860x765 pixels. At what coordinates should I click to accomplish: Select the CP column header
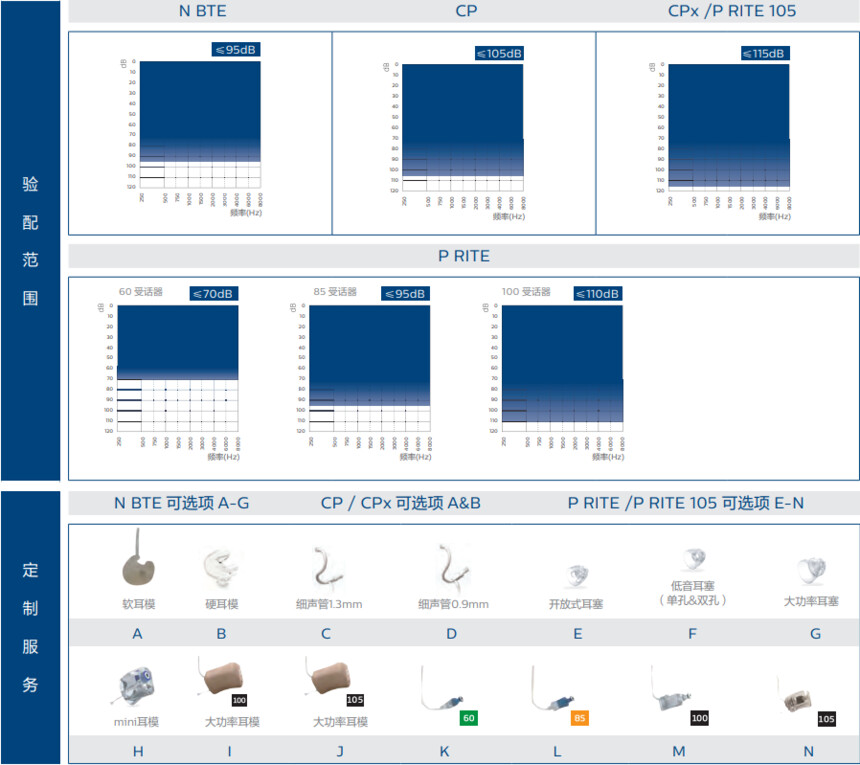point(466,11)
